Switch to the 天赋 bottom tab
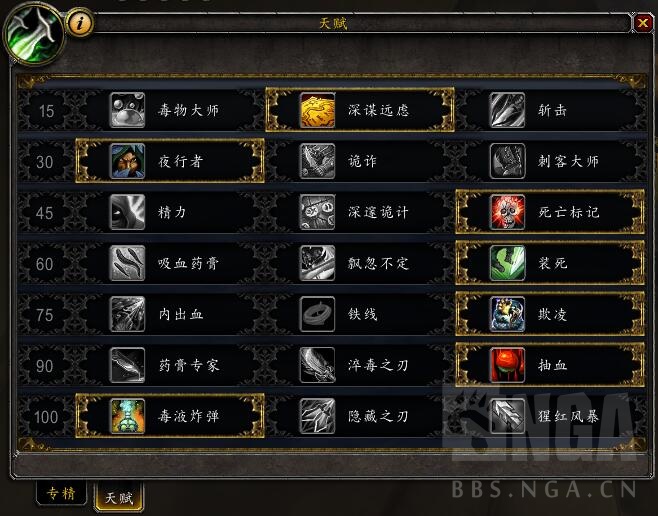The width and height of the screenshot is (658, 516). 119,498
